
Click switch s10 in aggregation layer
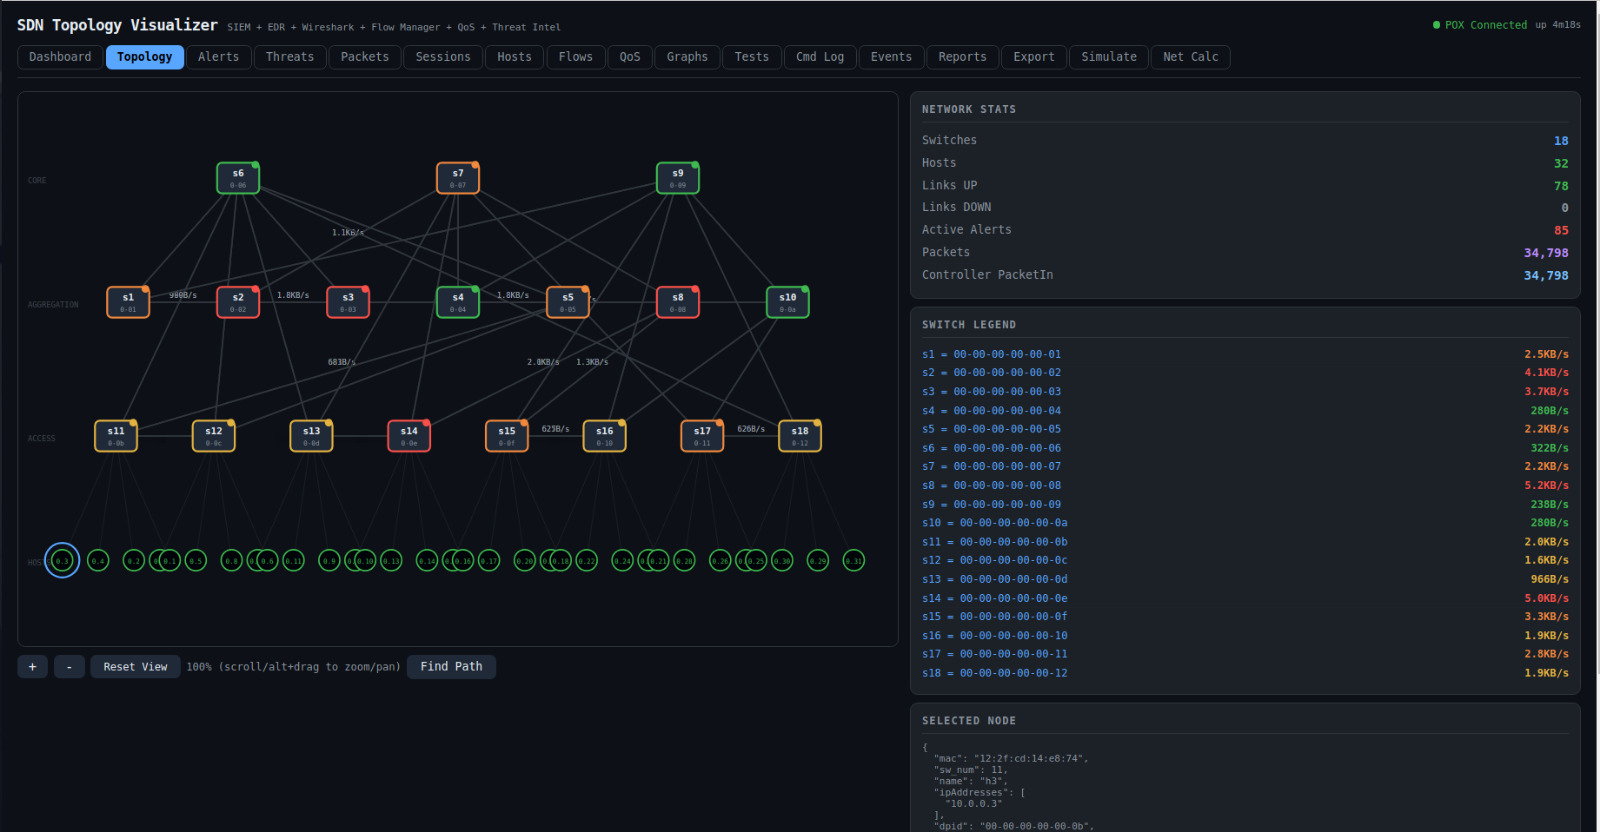788,302
